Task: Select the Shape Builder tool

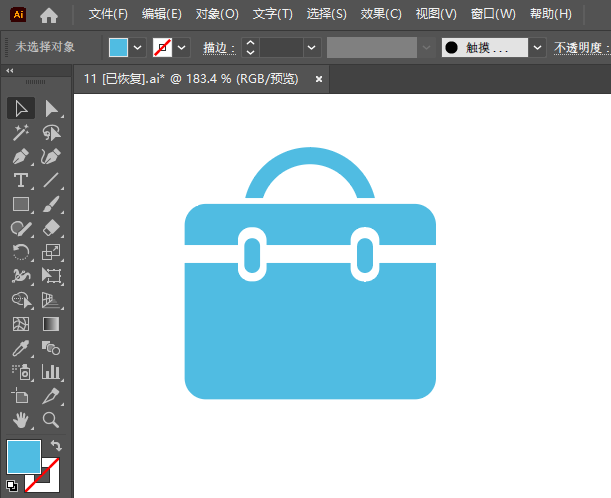Action: point(21,300)
